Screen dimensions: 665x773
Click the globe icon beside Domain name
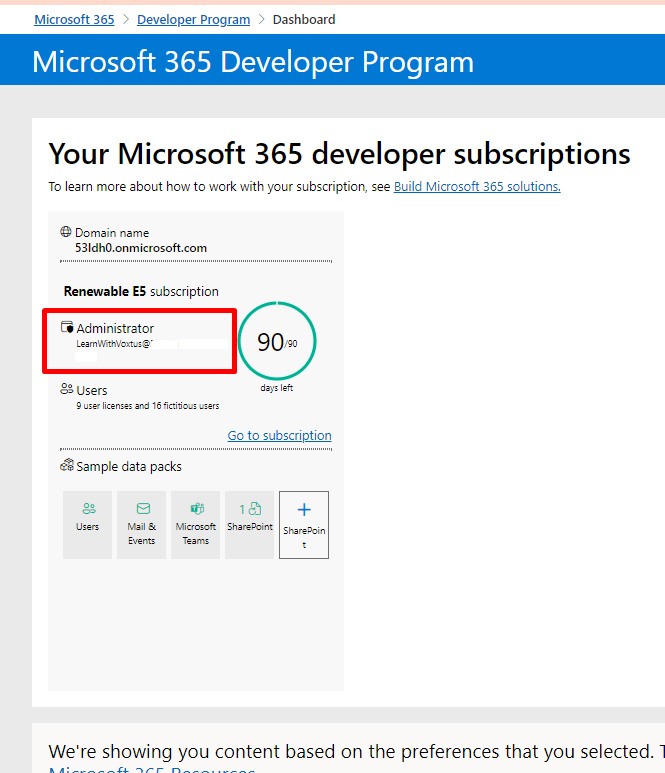click(x=66, y=232)
